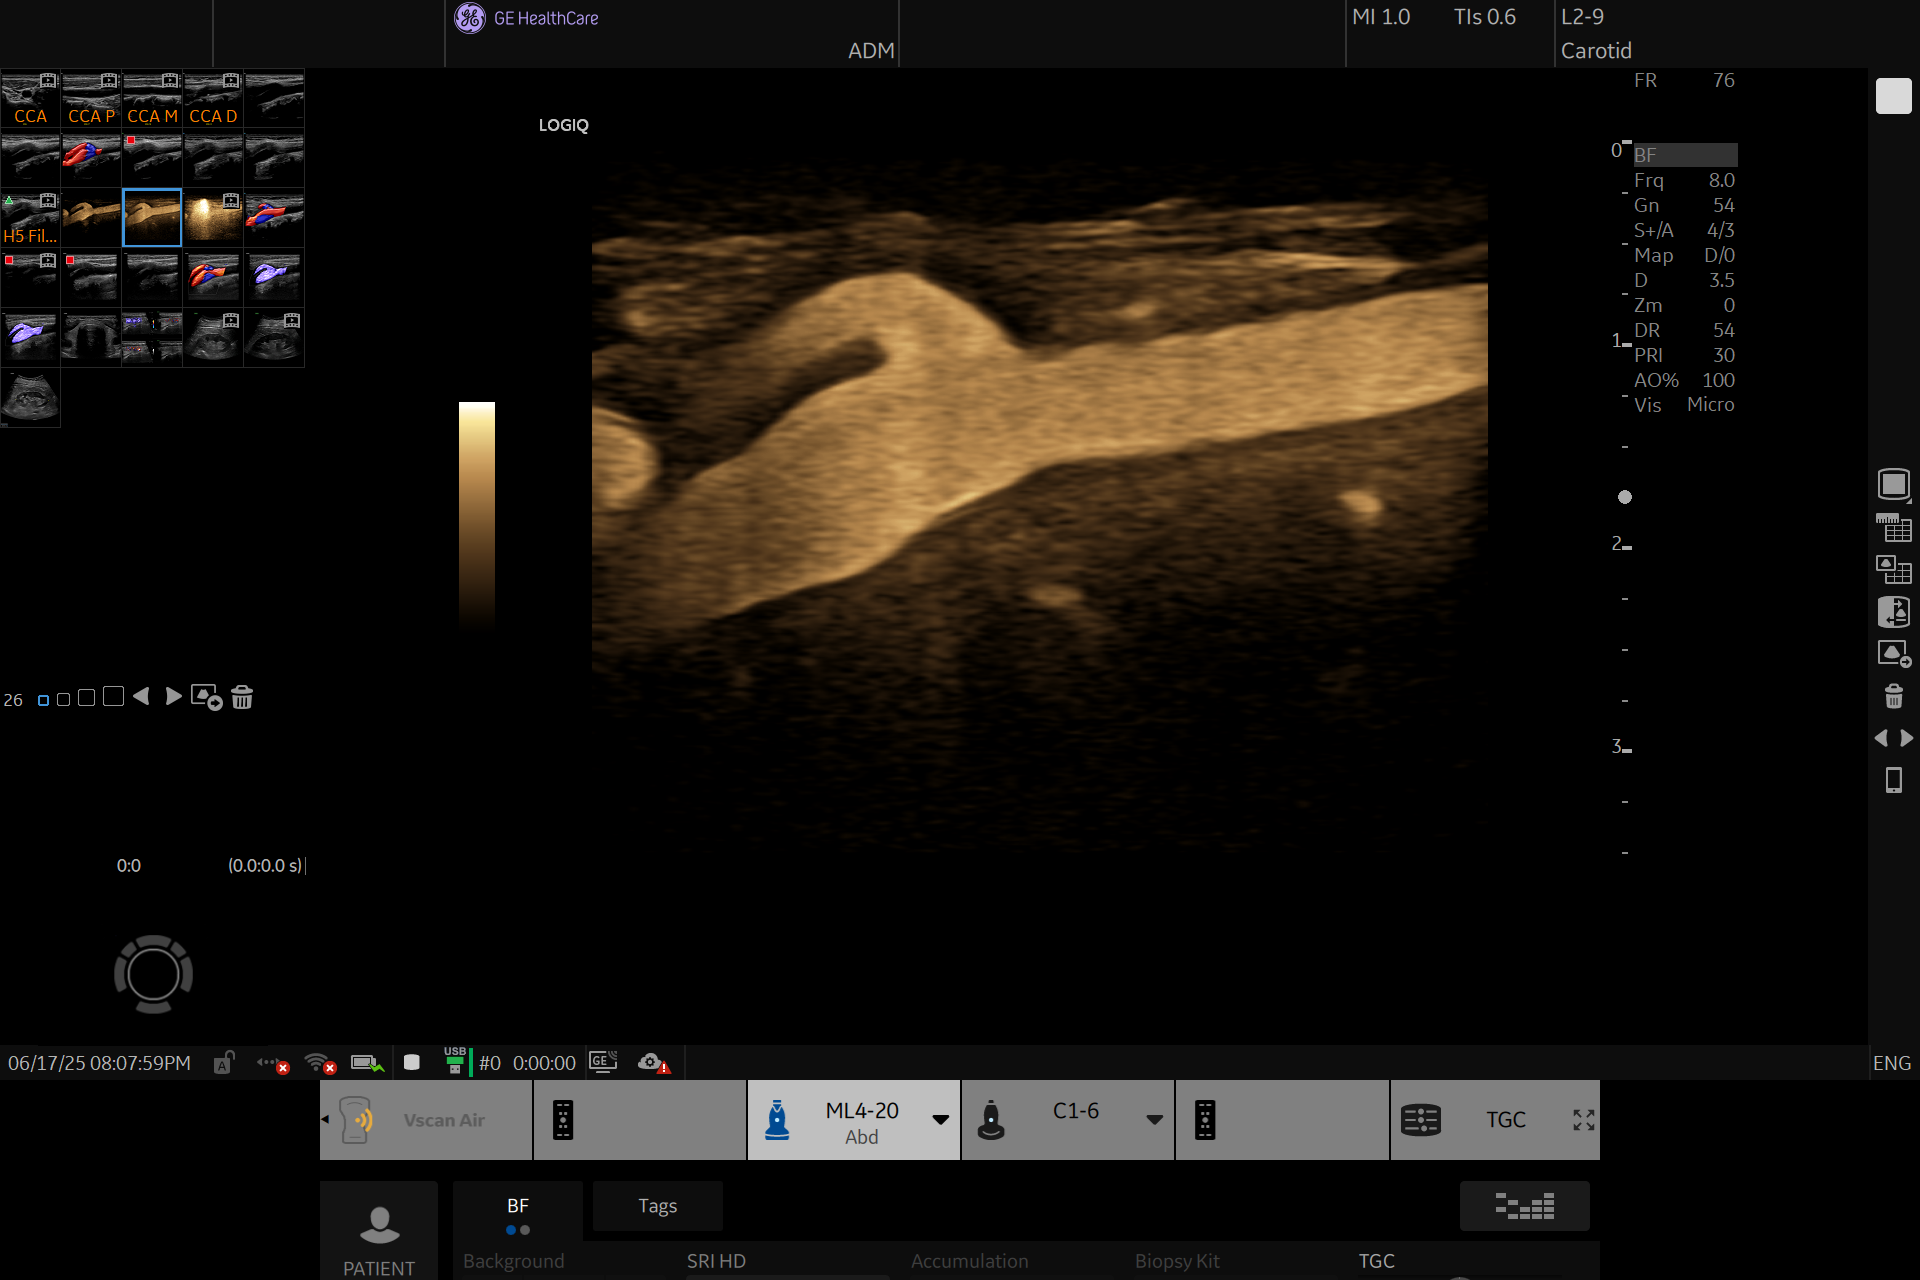Select the BF tab

pyautogui.click(x=517, y=1210)
